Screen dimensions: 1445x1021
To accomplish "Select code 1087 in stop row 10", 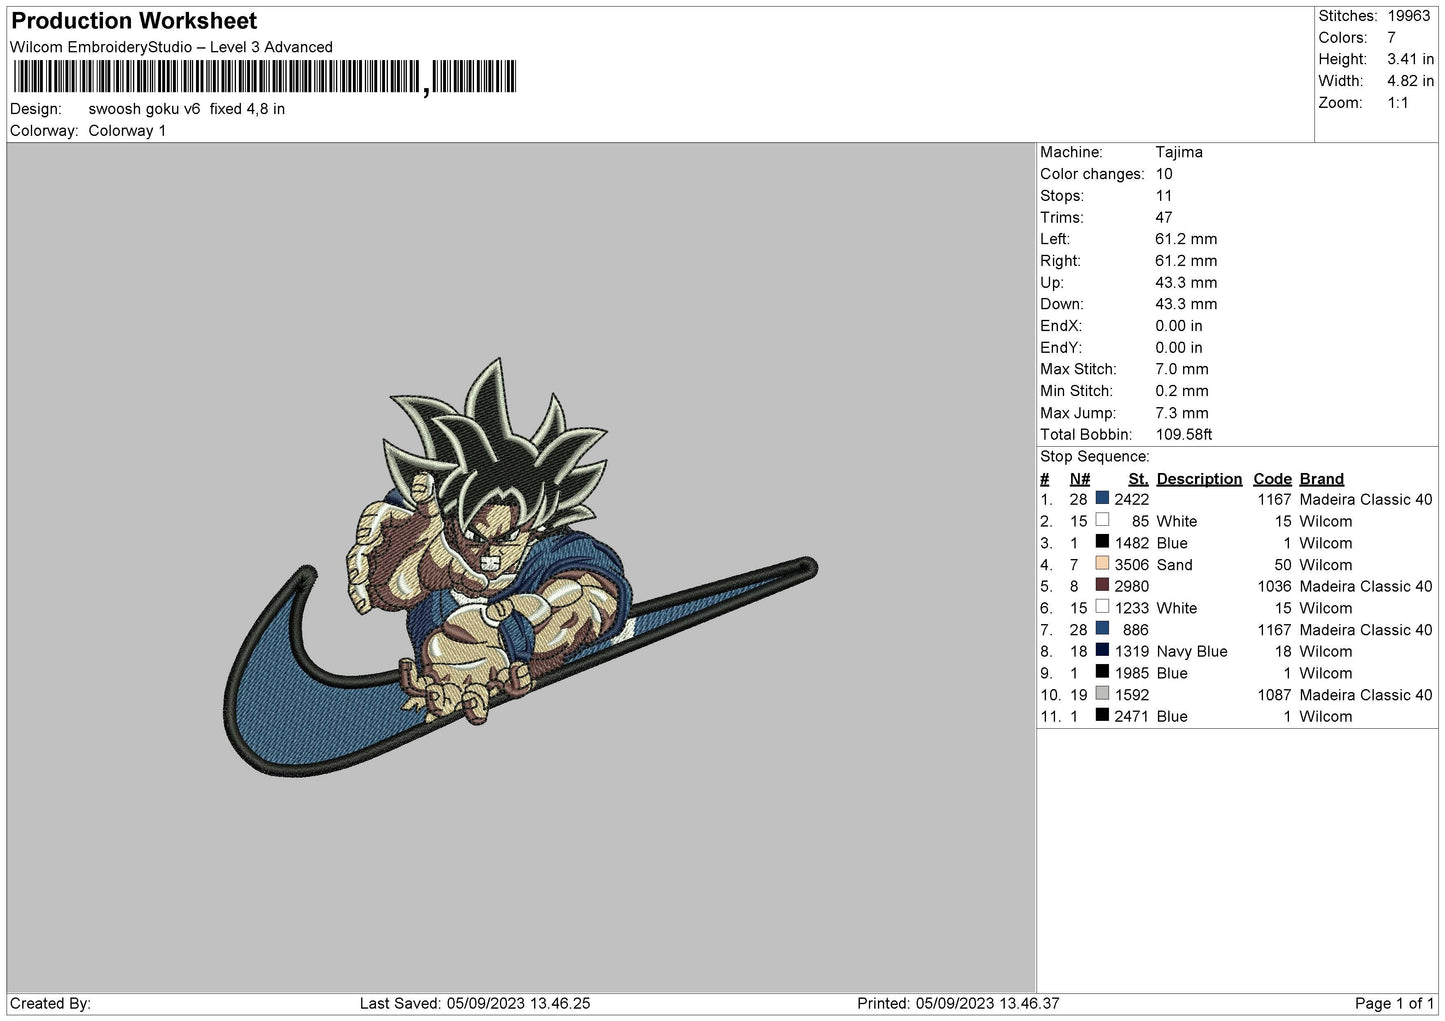I will coord(1275,695).
